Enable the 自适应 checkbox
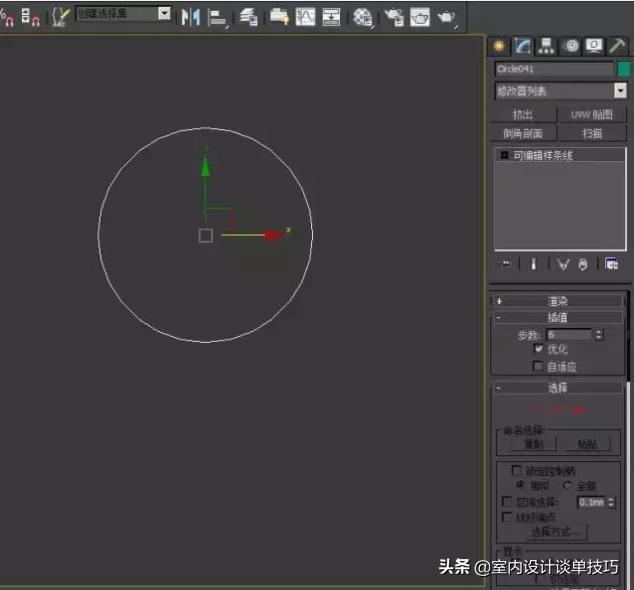Viewport: 634px width, 590px height. click(538, 366)
